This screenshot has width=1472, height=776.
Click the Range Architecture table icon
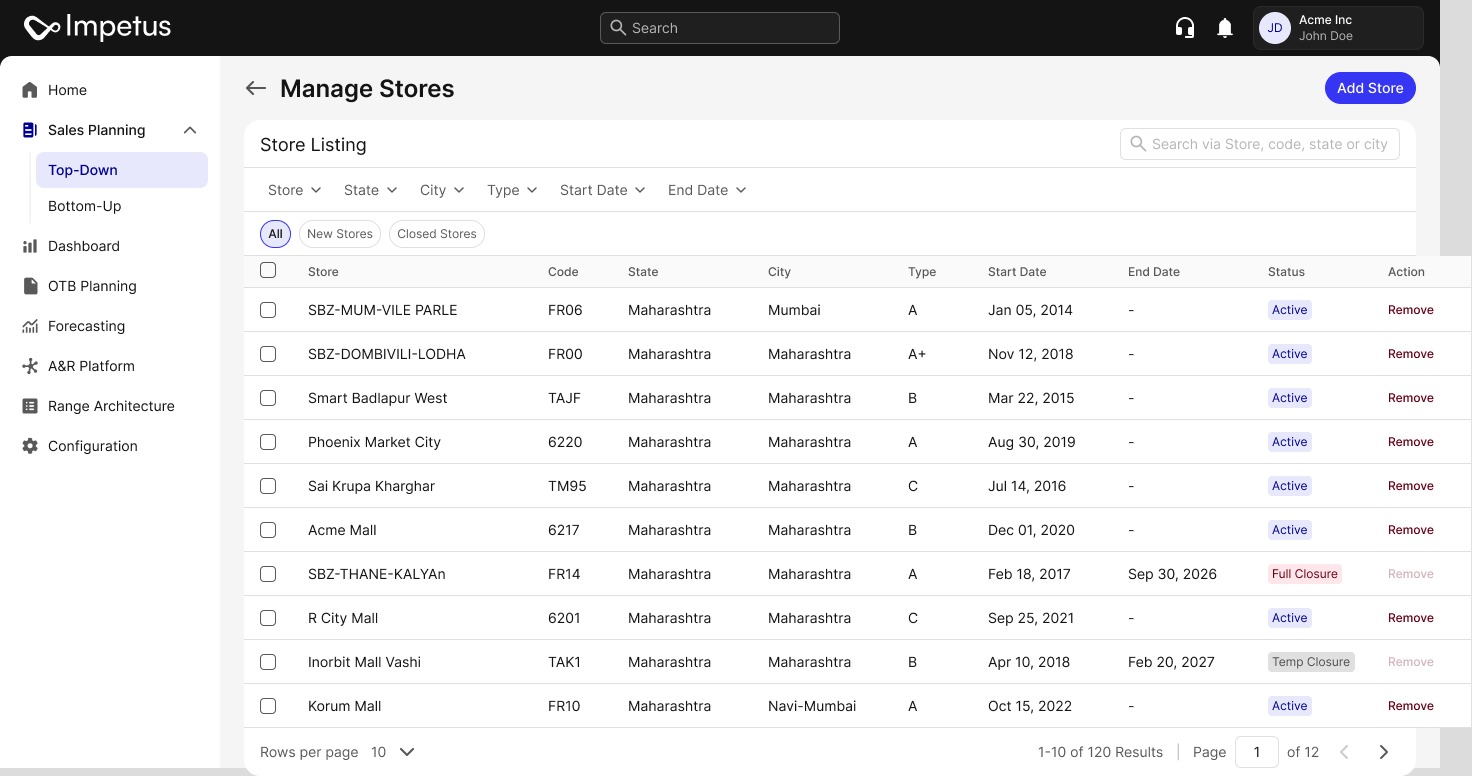(x=30, y=406)
